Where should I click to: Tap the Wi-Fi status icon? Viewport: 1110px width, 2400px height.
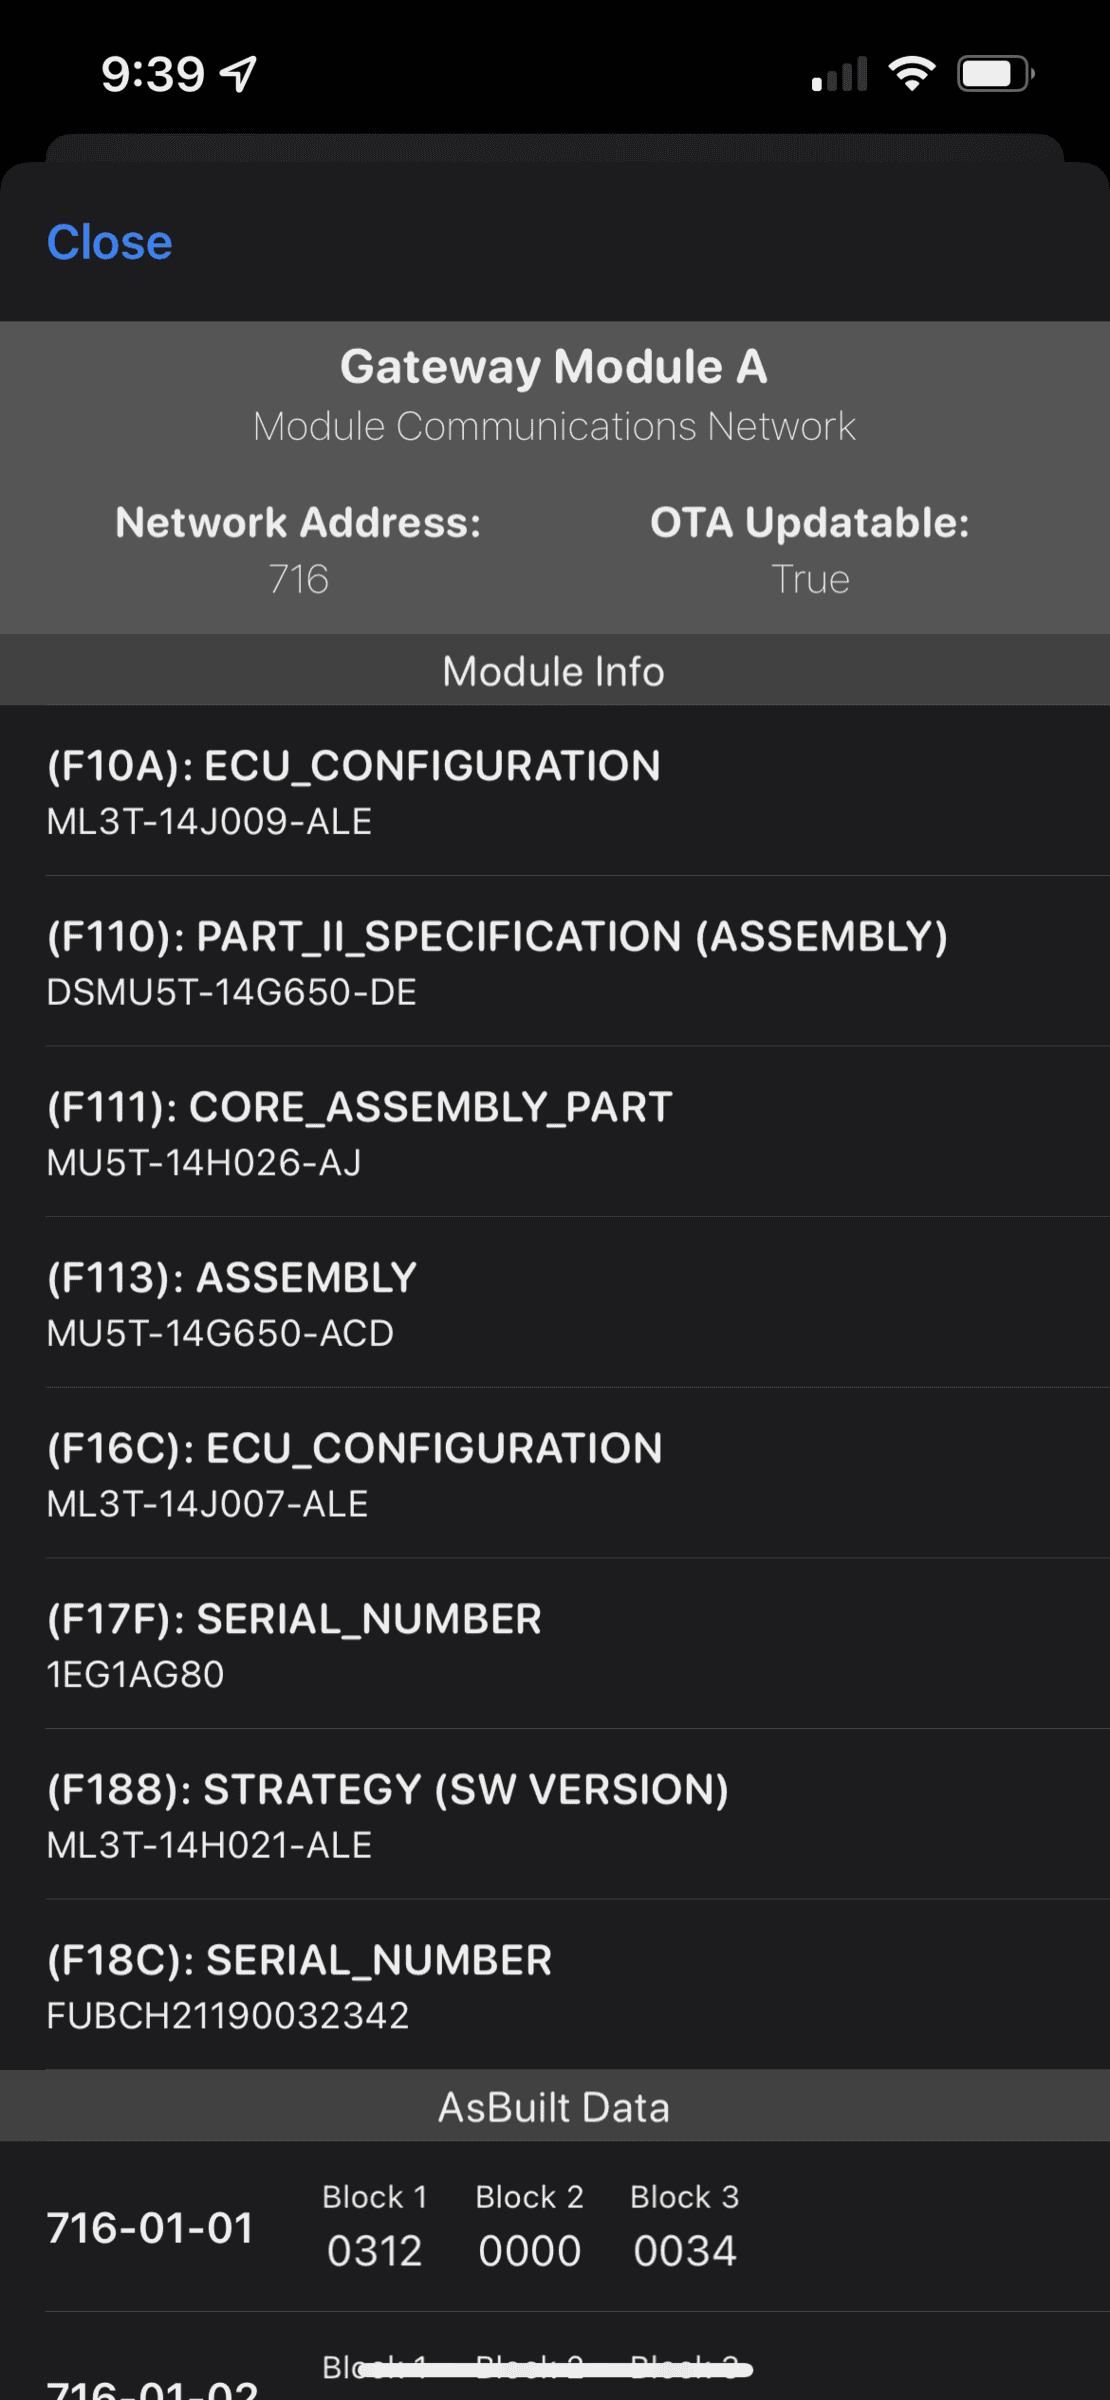(x=911, y=74)
